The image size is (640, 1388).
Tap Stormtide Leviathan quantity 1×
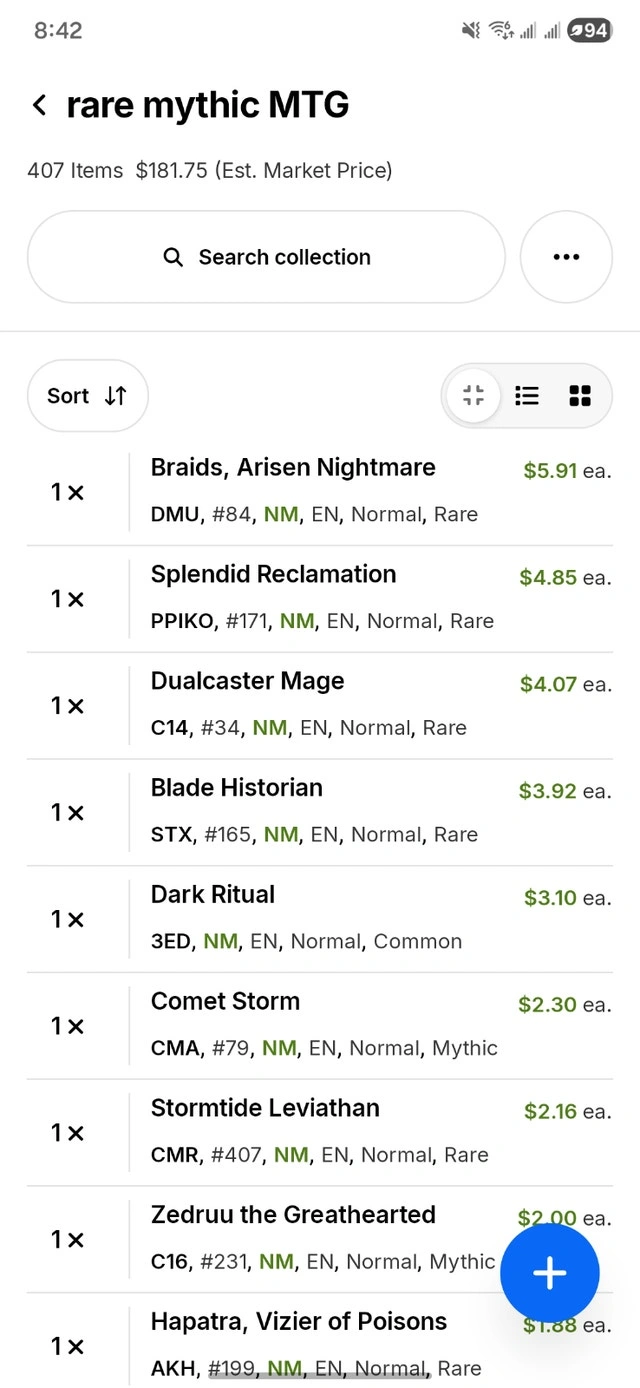(68, 1132)
